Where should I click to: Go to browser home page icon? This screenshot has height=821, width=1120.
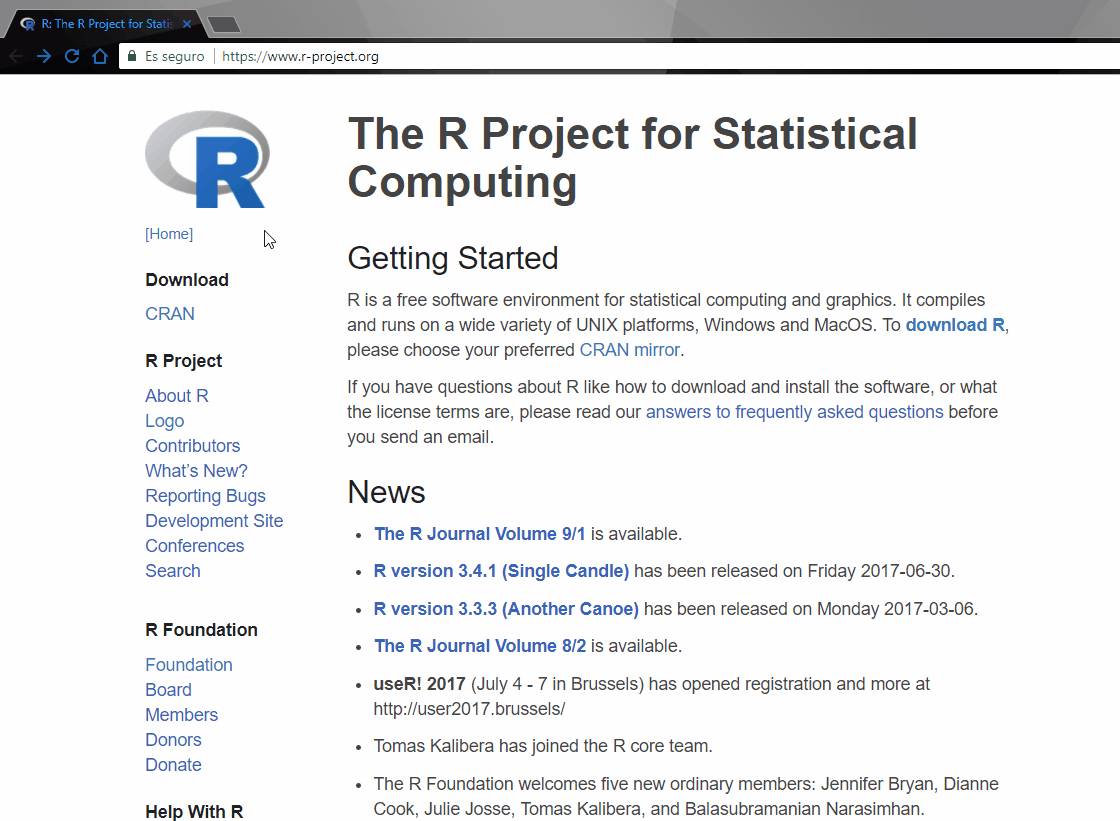(x=100, y=56)
